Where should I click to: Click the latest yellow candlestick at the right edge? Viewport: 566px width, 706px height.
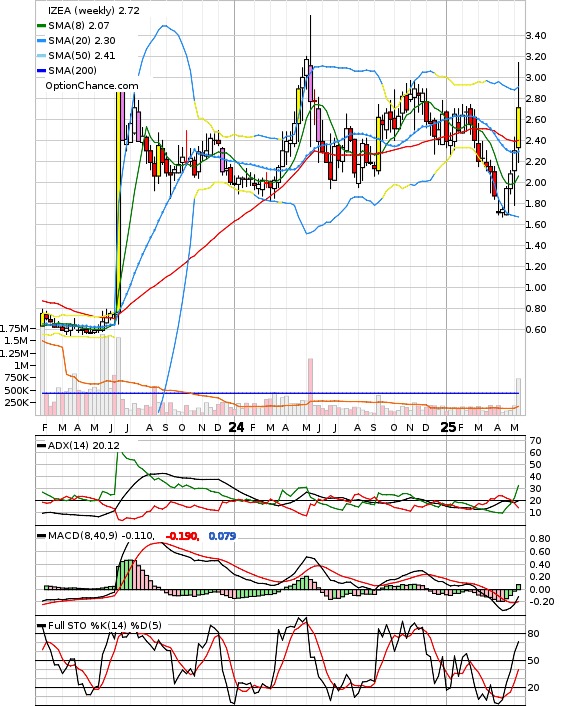[x=519, y=127]
